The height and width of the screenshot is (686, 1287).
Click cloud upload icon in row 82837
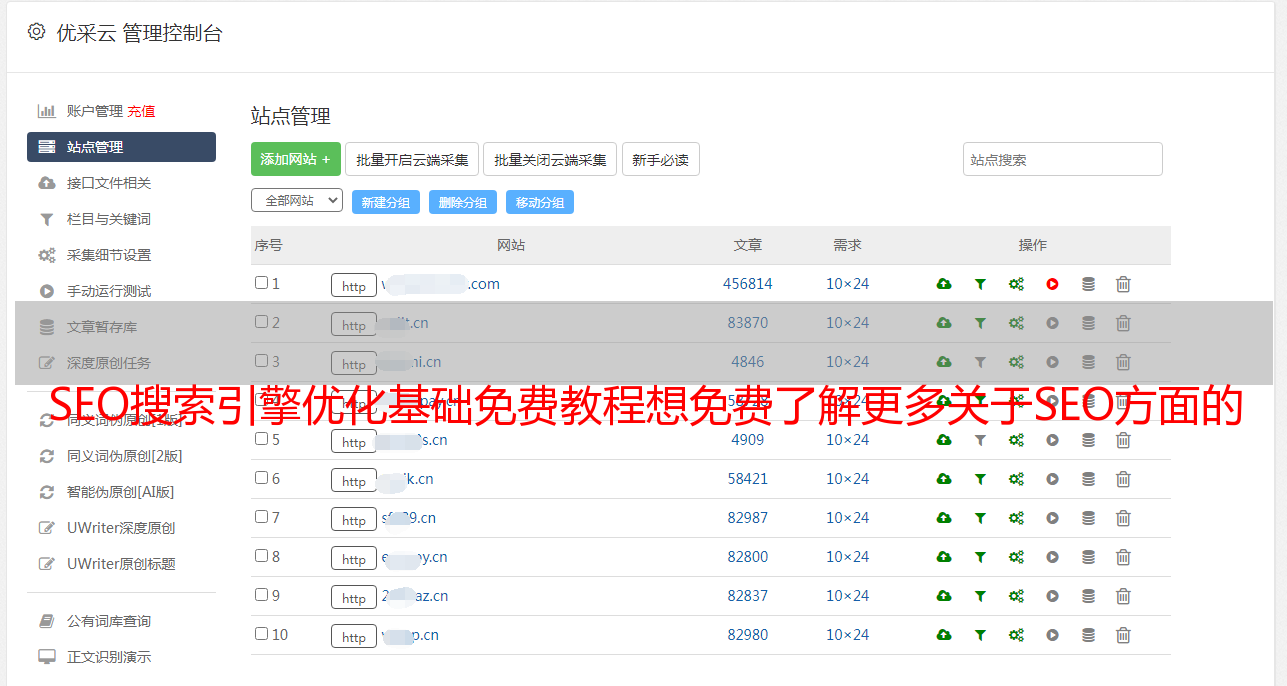coord(944,596)
